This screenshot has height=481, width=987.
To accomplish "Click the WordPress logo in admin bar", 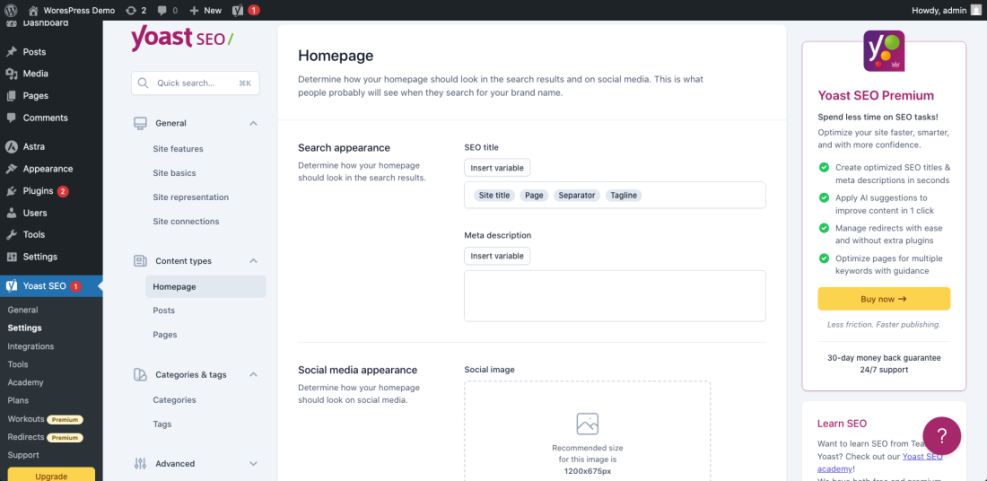I will tap(11, 10).
